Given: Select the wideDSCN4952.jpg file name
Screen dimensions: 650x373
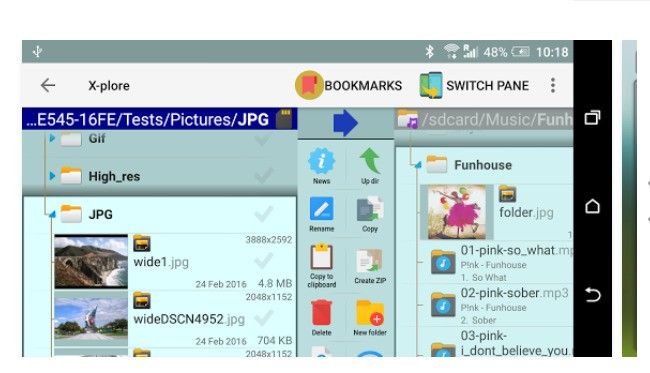Looking at the screenshot, I should pos(189,319).
